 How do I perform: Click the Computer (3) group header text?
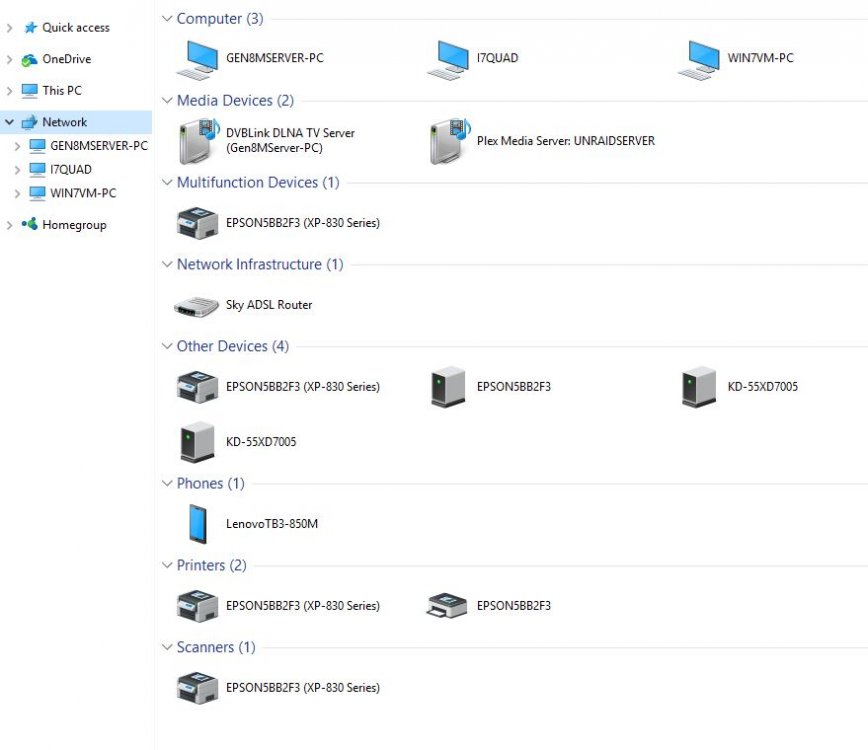(x=220, y=18)
